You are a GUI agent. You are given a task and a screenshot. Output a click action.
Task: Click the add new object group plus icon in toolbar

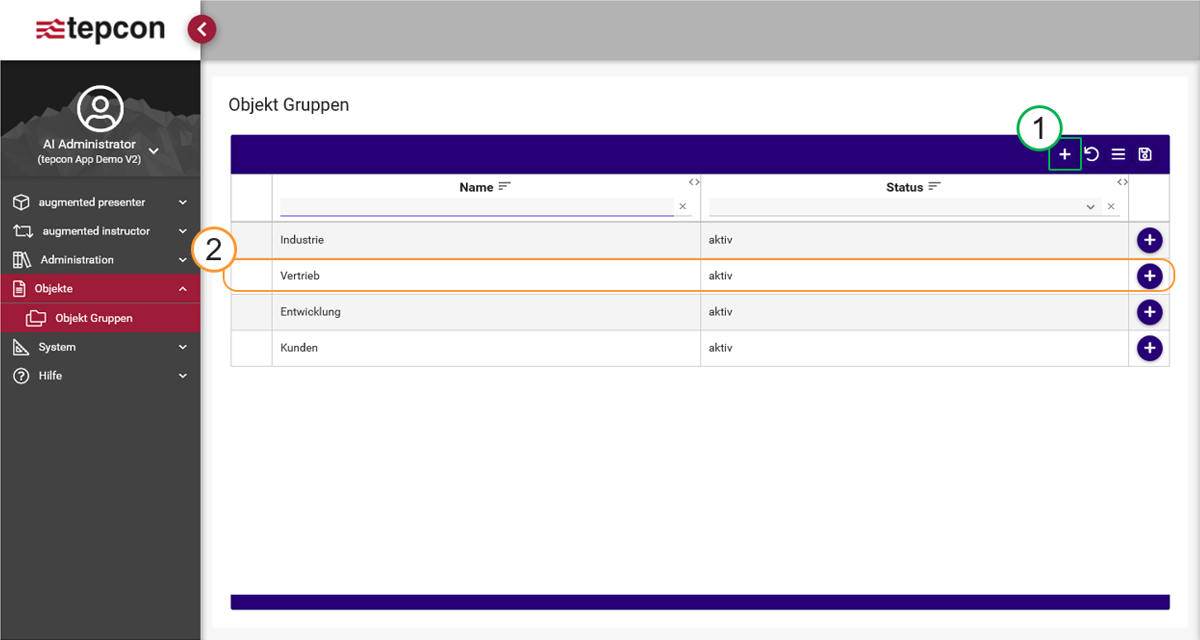click(x=1065, y=155)
